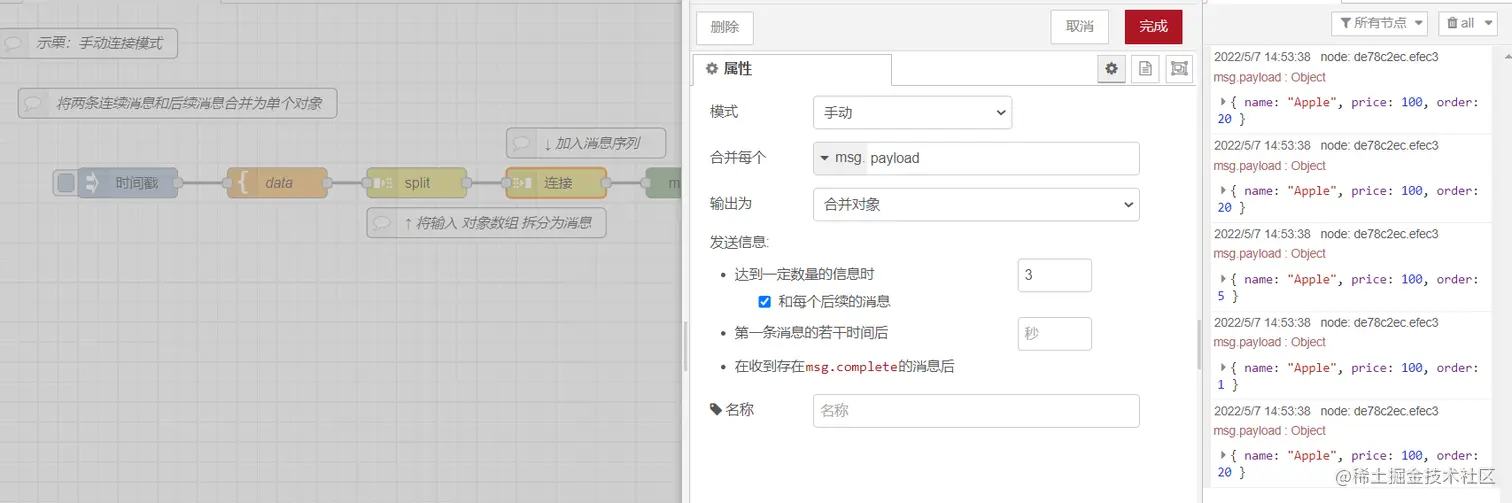This screenshot has width=1512, height=503.
Task: Select the data template node
Action: [277, 183]
